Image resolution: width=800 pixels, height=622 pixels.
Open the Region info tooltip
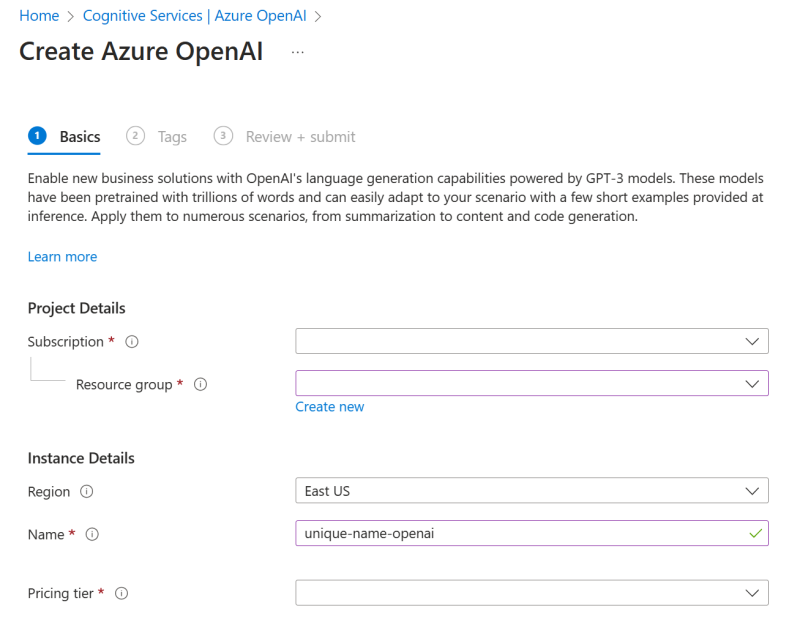[86, 492]
